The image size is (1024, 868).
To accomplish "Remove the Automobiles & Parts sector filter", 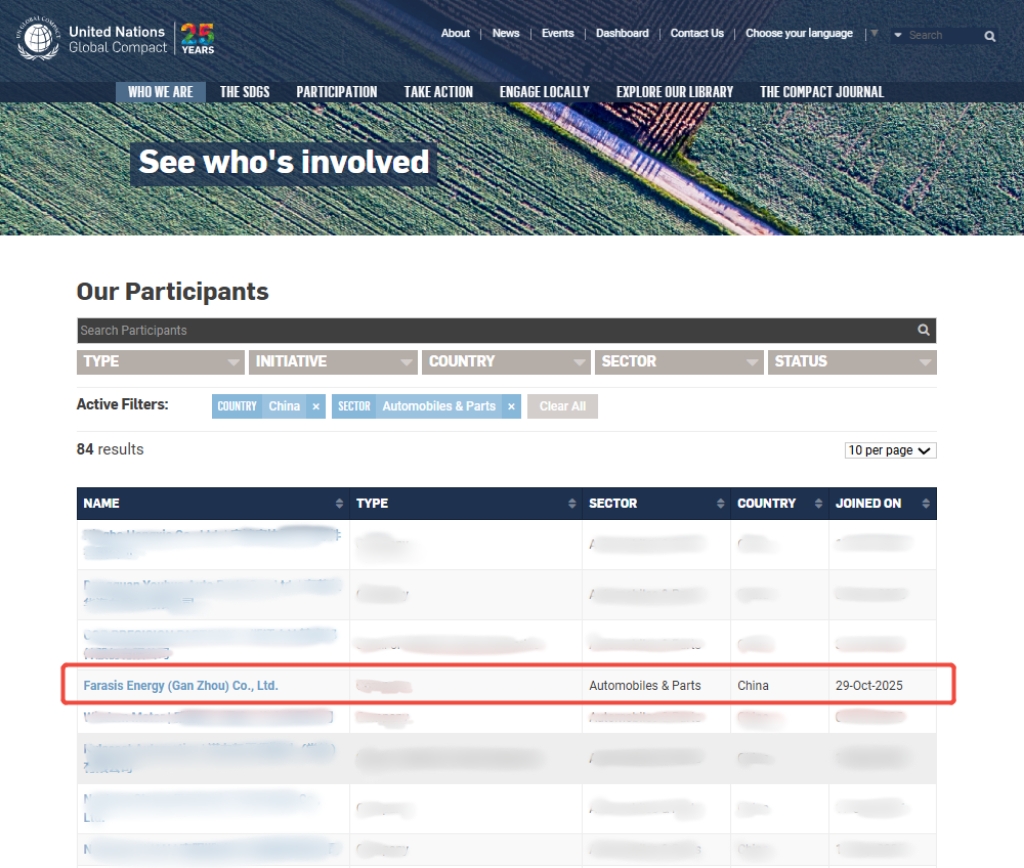I will pyautogui.click(x=511, y=406).
